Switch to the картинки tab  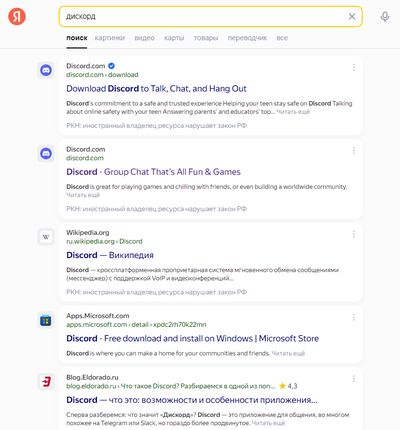click(x=110, y=38)
